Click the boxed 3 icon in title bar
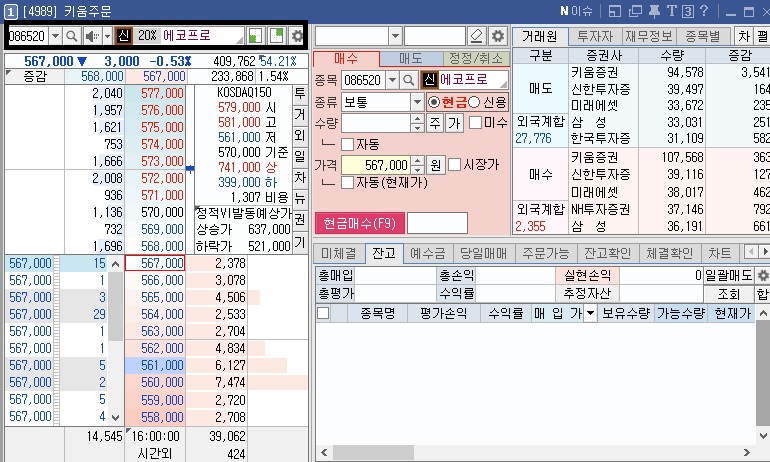Image resolution: width=770 pixels, height=462 pixels. 688,11
